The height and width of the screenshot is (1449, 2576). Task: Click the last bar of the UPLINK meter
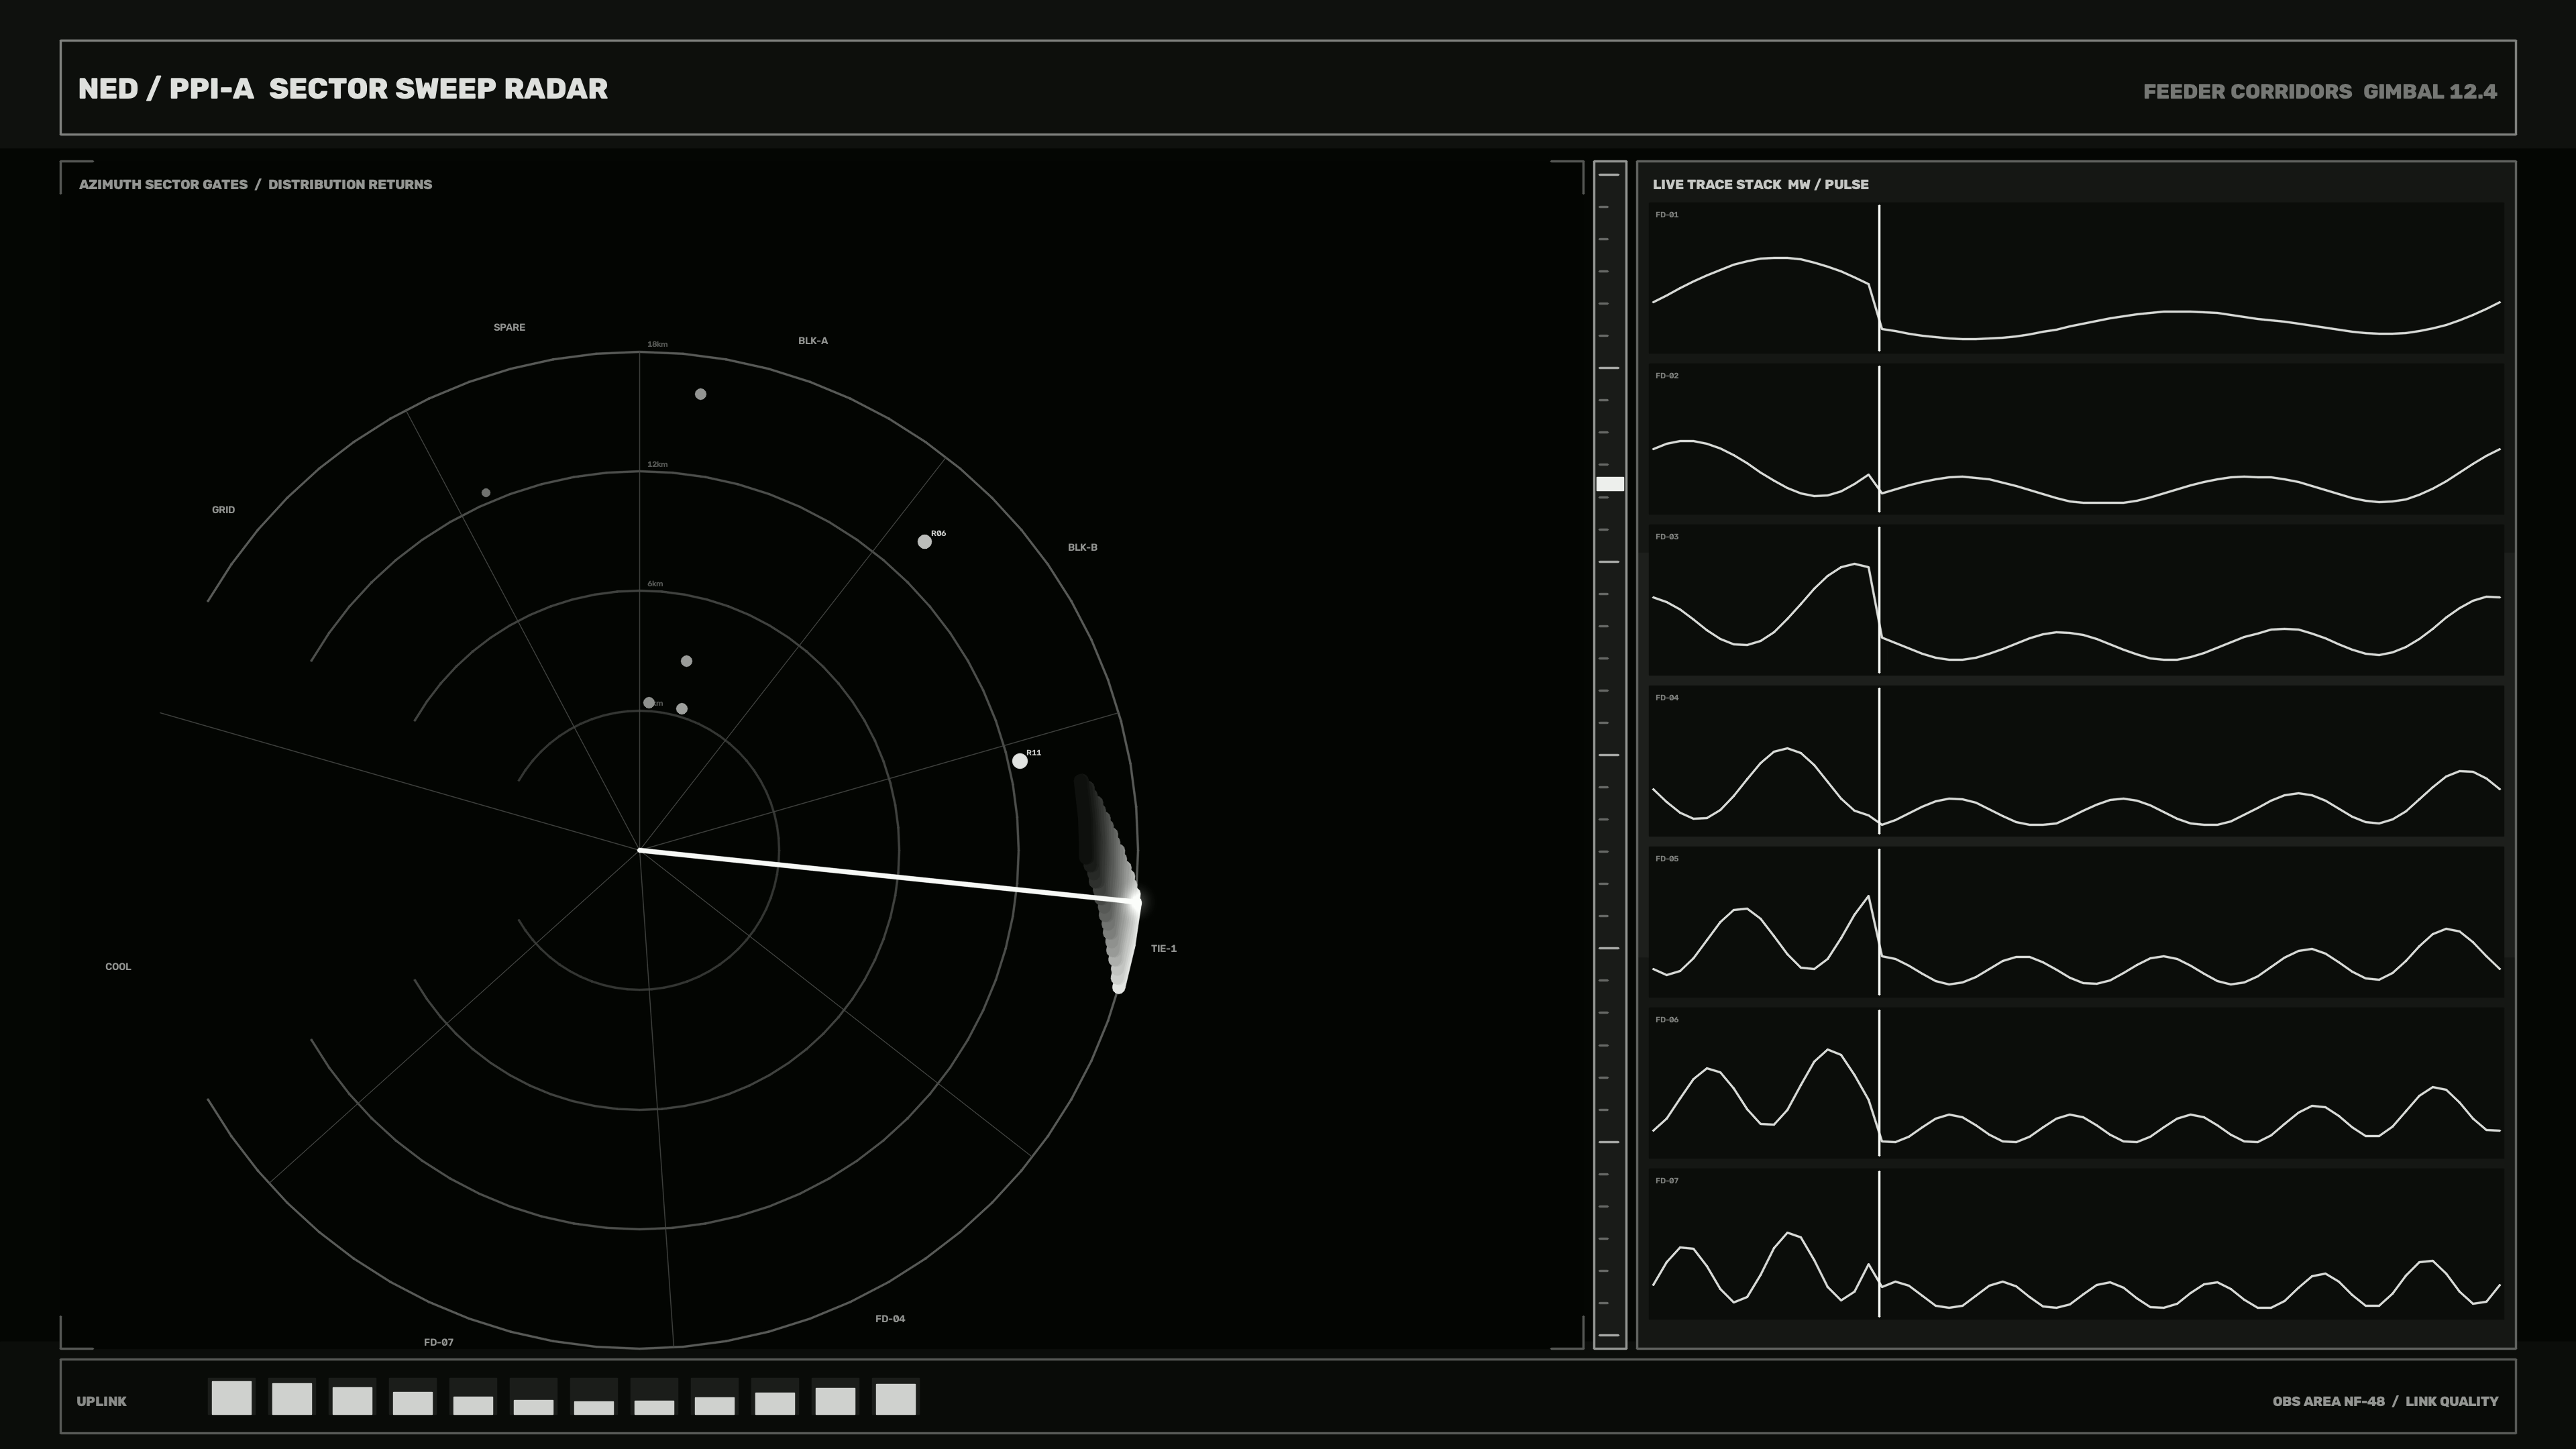896,1398
